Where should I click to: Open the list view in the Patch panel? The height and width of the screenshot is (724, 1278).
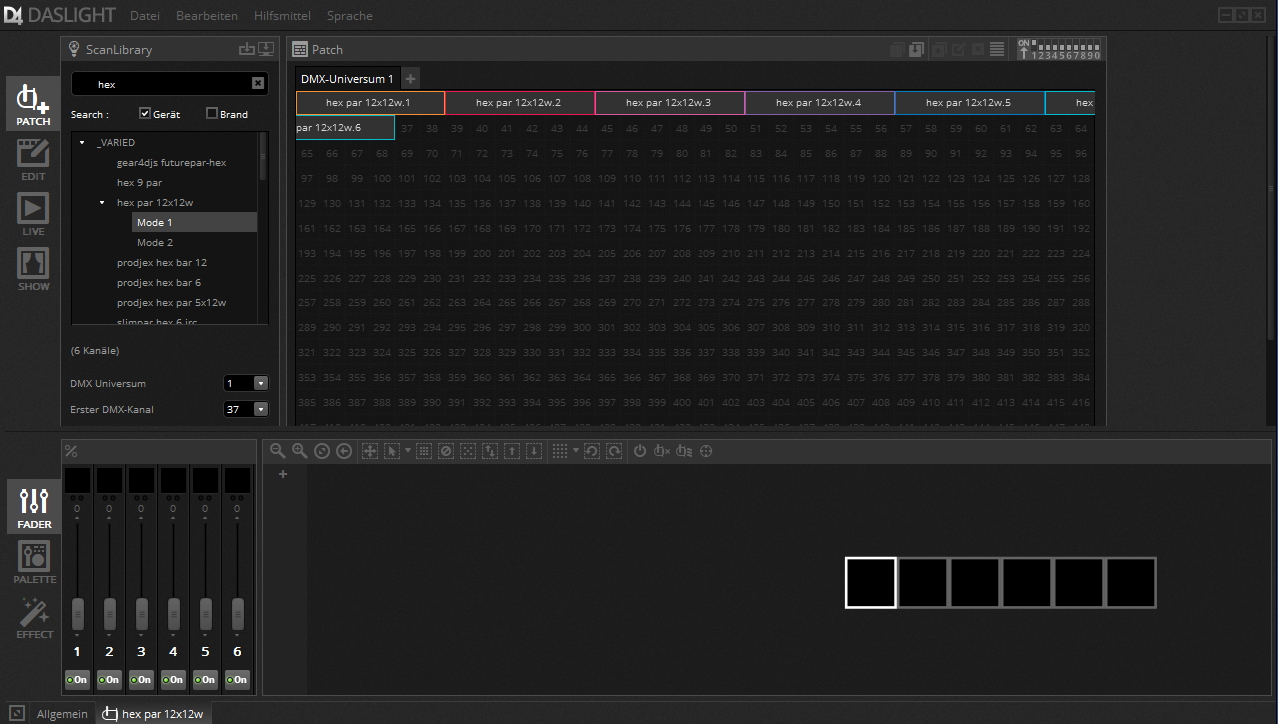[x=996, y=49]
